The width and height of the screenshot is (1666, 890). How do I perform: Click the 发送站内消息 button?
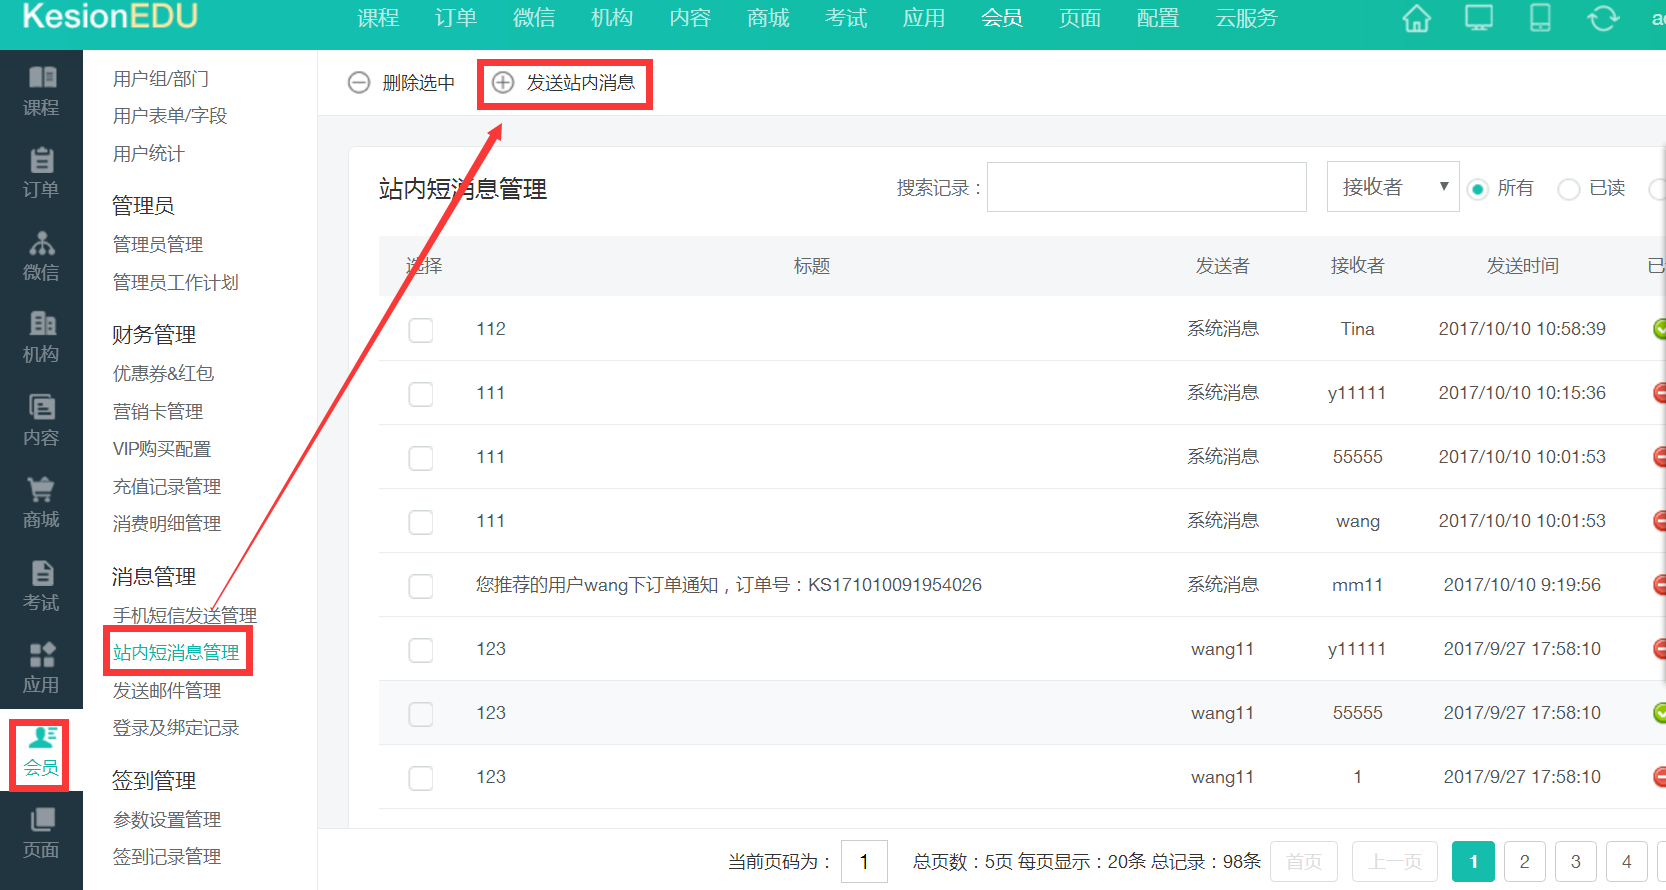coord(565,83)
